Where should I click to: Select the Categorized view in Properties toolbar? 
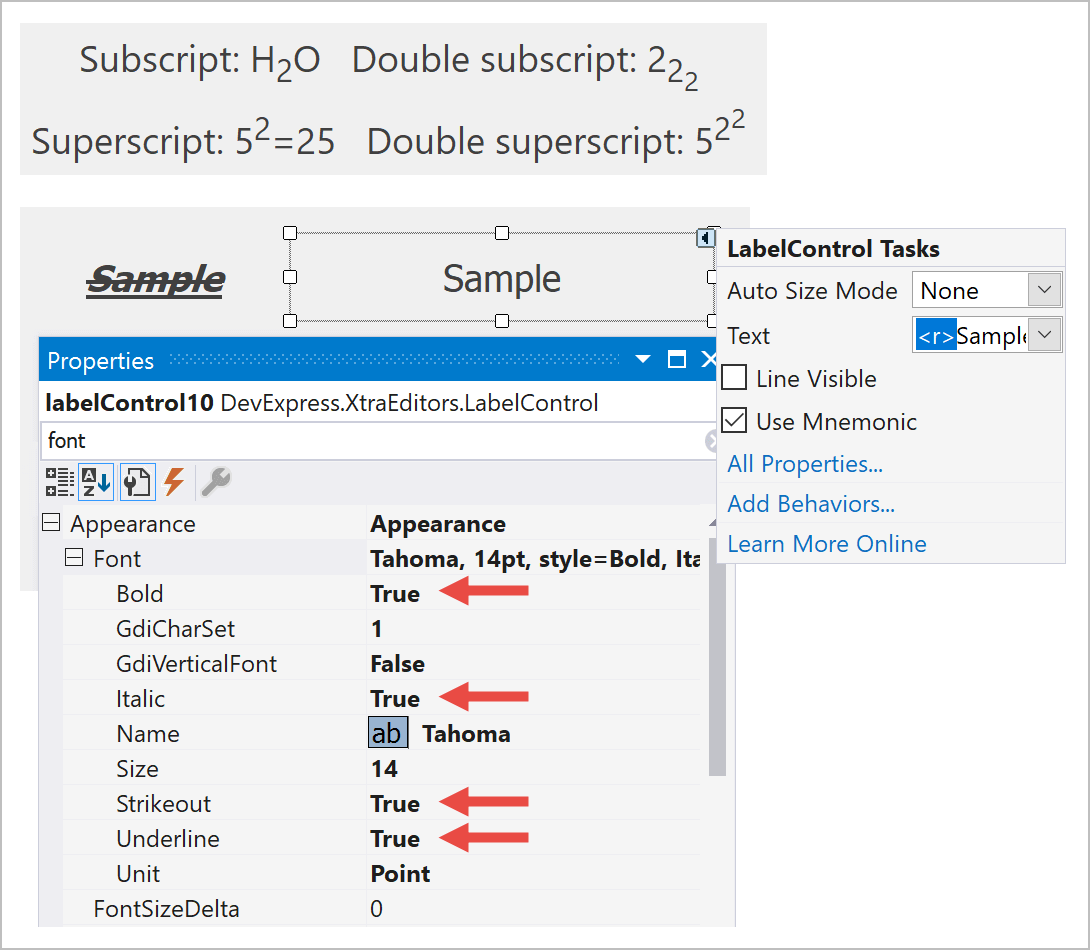click(59, 481)
